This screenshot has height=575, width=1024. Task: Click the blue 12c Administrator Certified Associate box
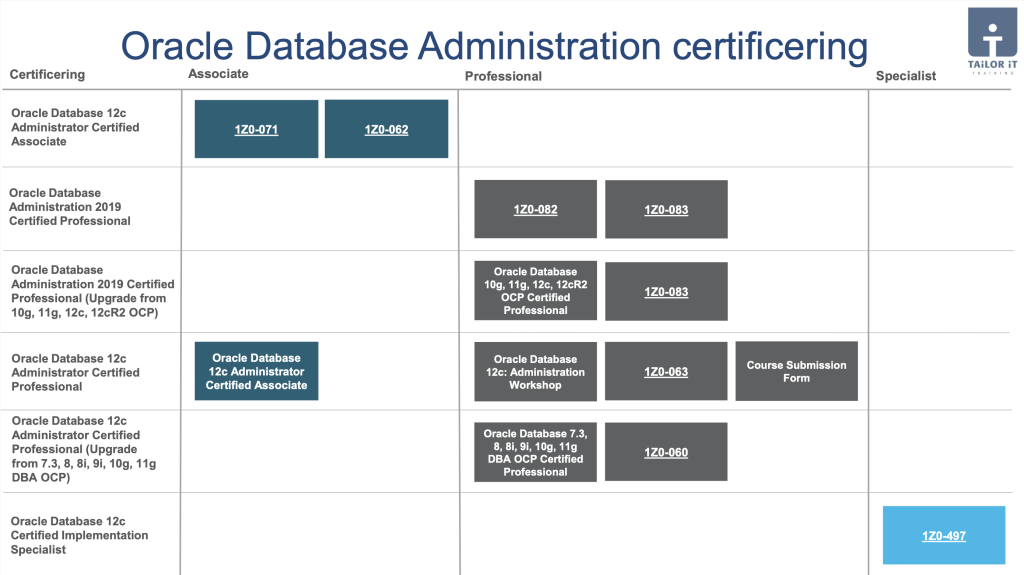[x=256, y=371]
